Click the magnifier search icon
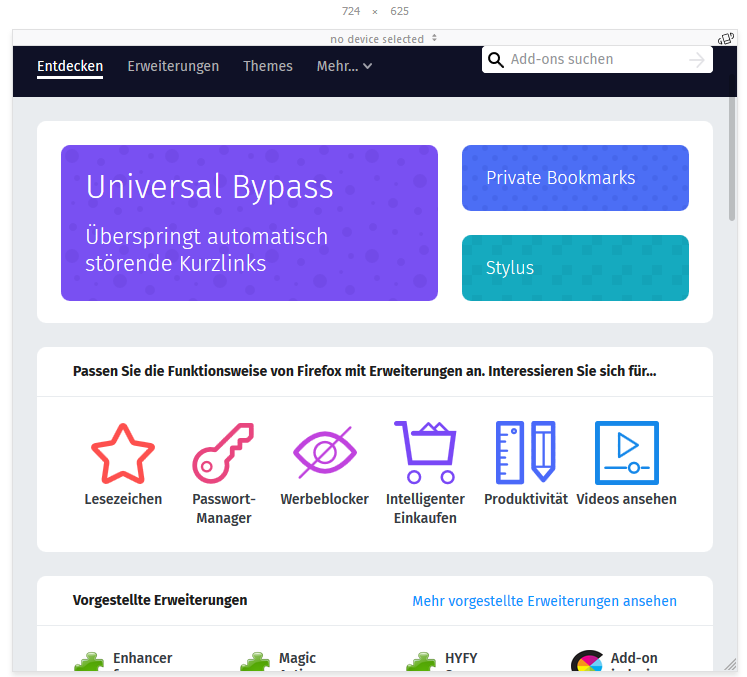Image resolution: width=747 pixels, height=677 pixels. (x=495, y=60)
